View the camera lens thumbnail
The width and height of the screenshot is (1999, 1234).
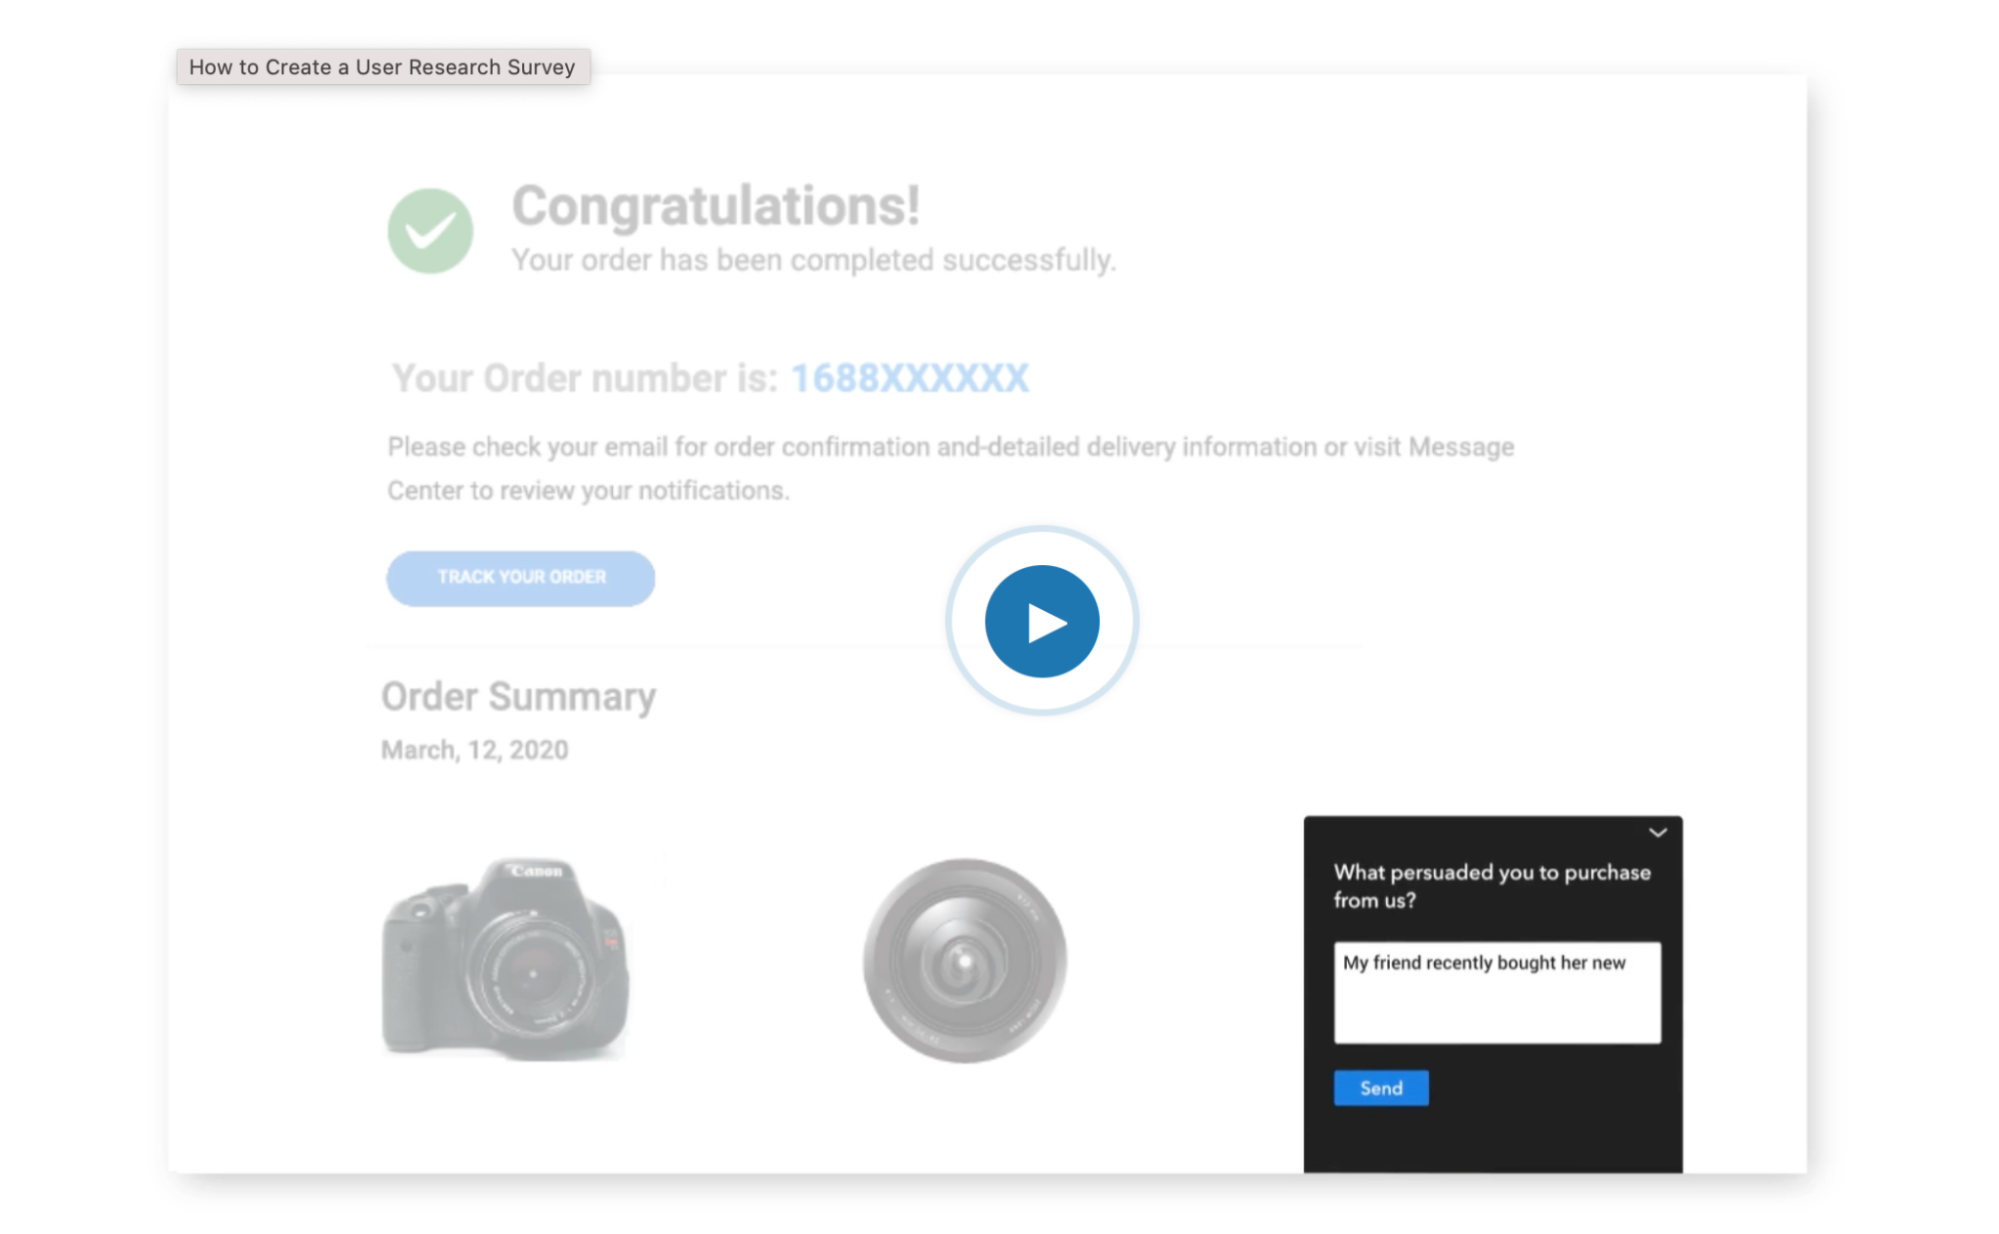click(963, 957)
